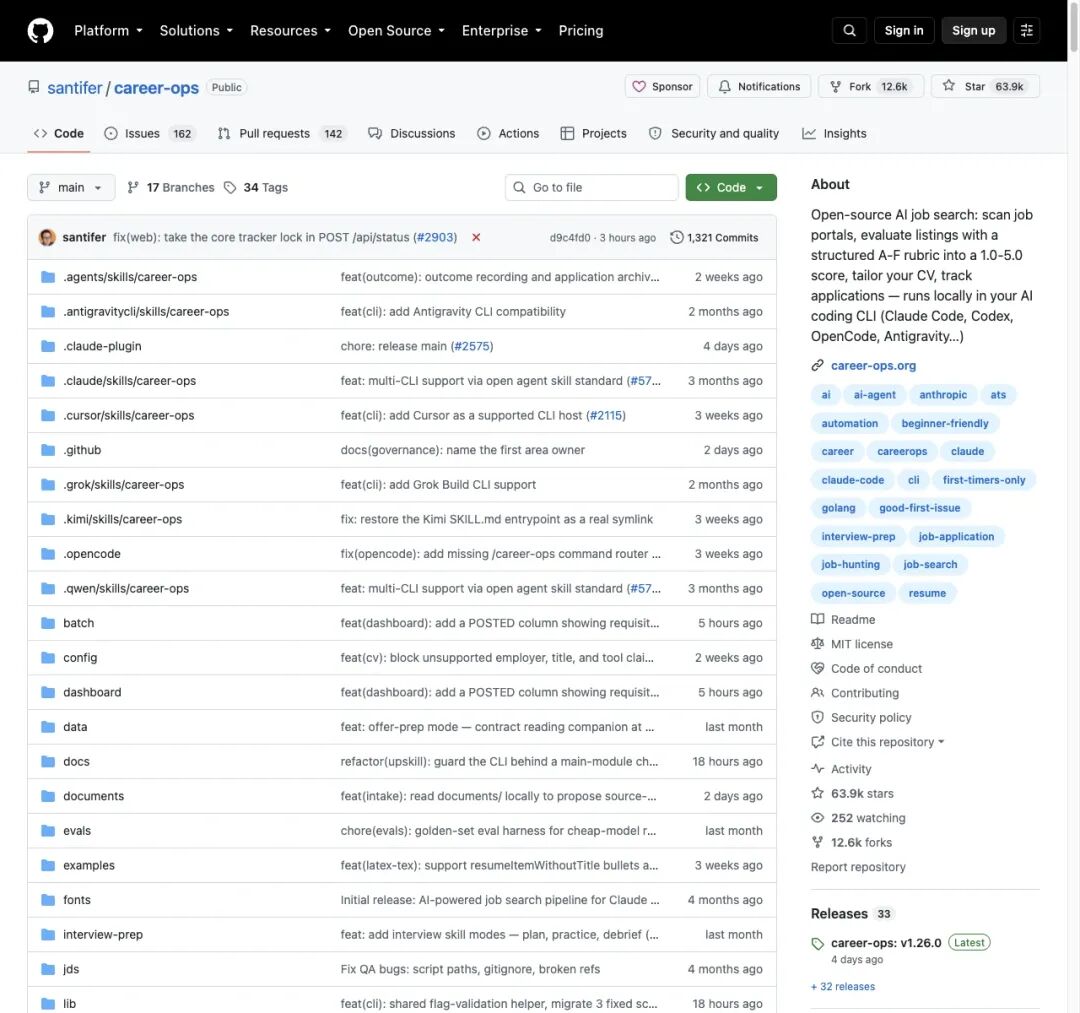Open the #2903 pull request link

tap(435, 237)
